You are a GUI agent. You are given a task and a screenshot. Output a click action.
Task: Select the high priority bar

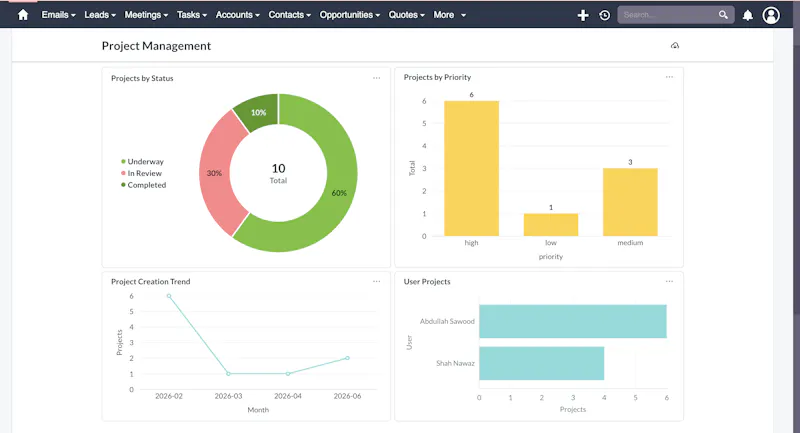pos(471,168)
